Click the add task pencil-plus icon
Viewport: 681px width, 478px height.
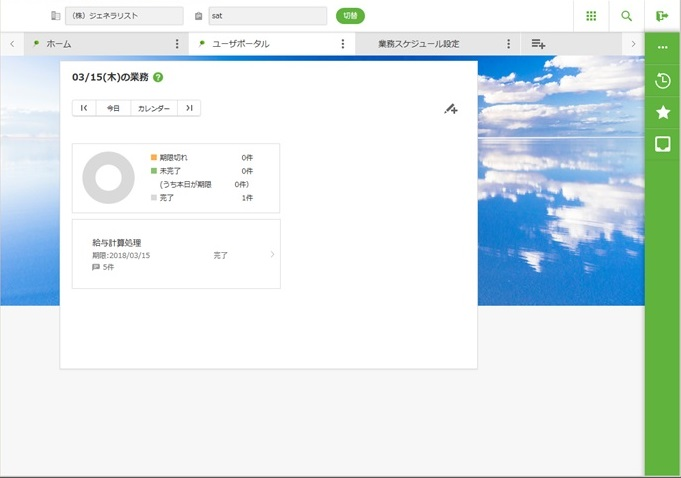click(450, 109)
